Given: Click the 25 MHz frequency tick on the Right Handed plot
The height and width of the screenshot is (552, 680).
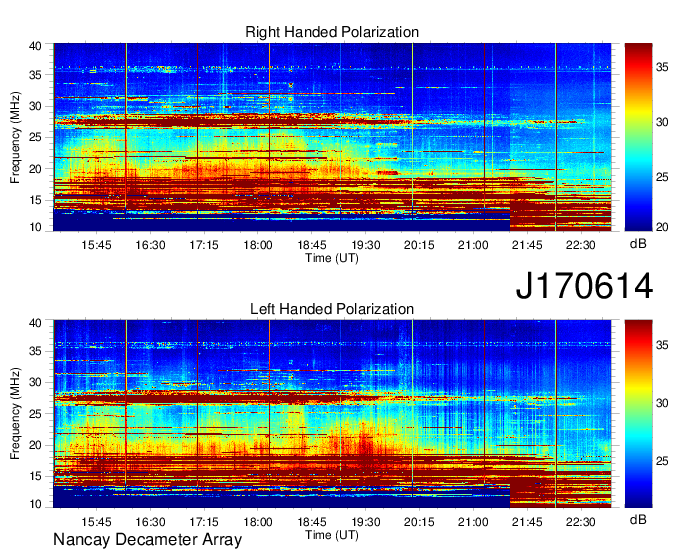Looking at the screenshot, I should [35, 137].
